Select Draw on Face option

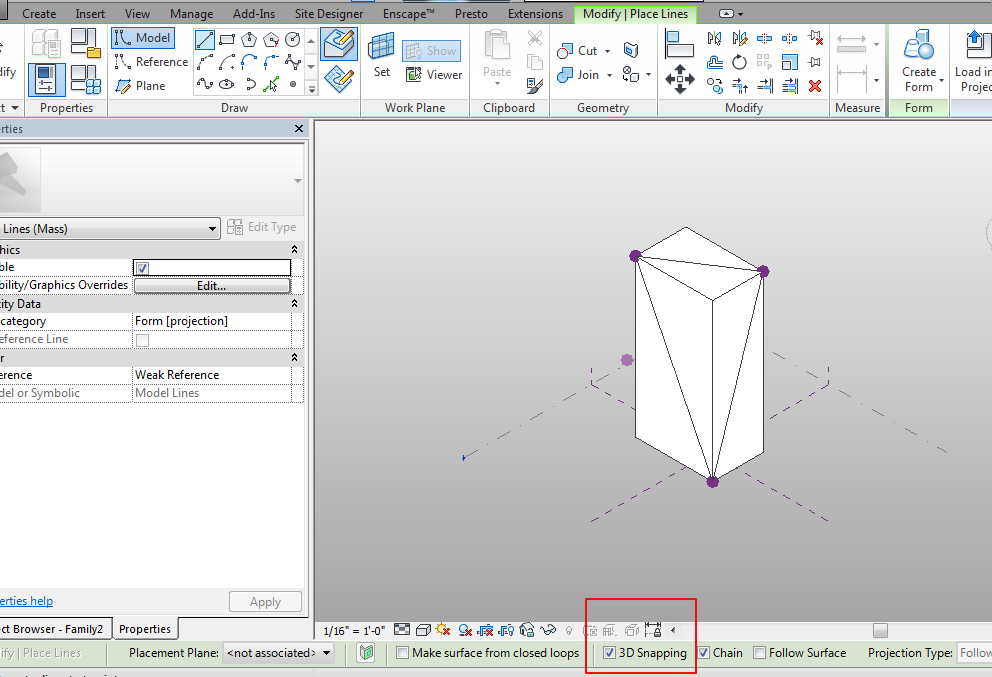click(x=340, y=44)
